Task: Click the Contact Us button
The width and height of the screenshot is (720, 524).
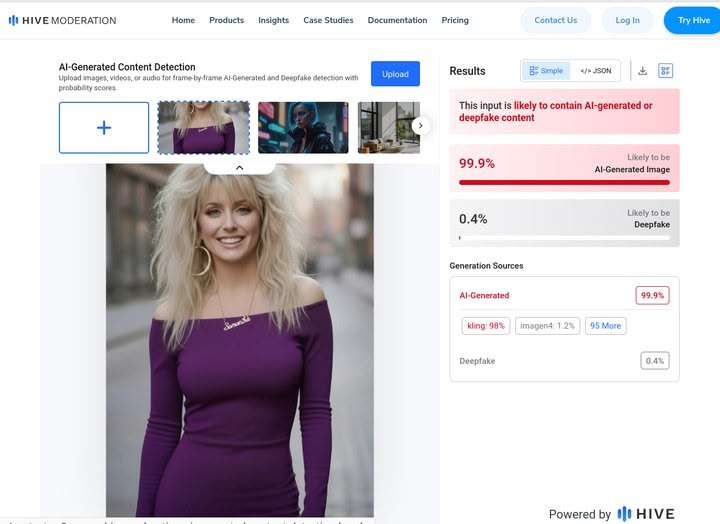Action: point(555,20)
